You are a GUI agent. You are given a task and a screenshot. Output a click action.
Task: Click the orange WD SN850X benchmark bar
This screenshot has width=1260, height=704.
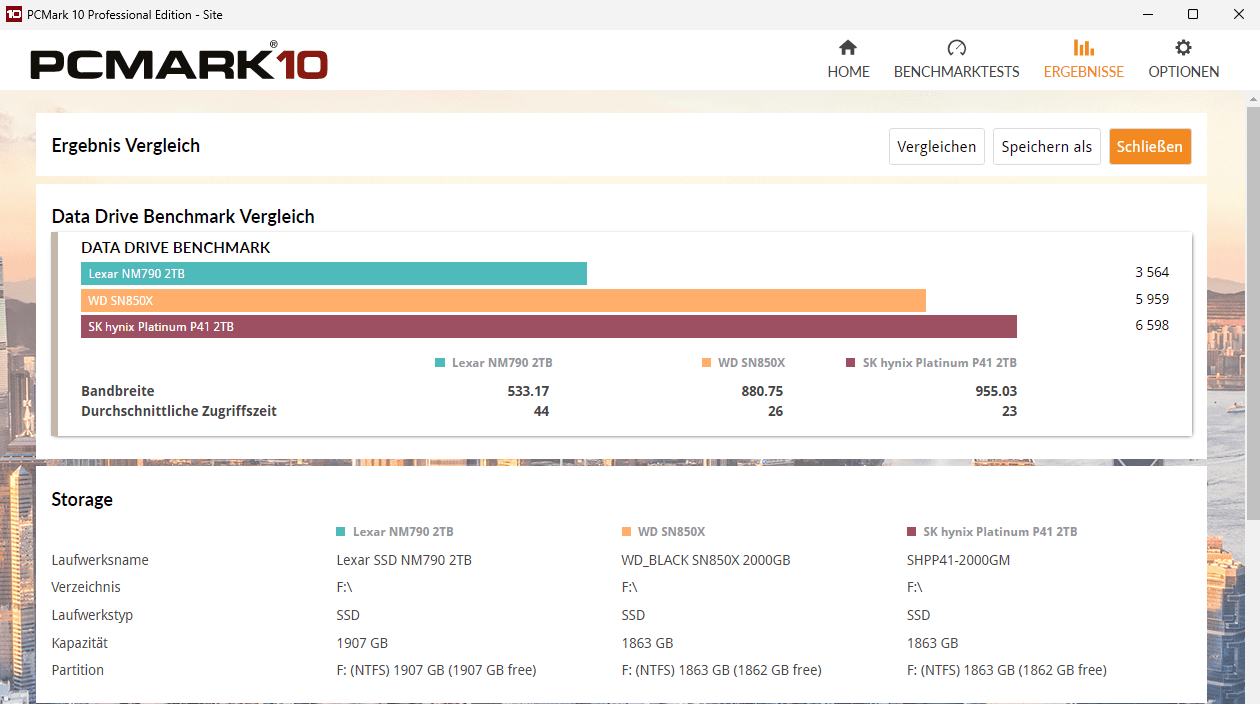[x=503, y=300]
